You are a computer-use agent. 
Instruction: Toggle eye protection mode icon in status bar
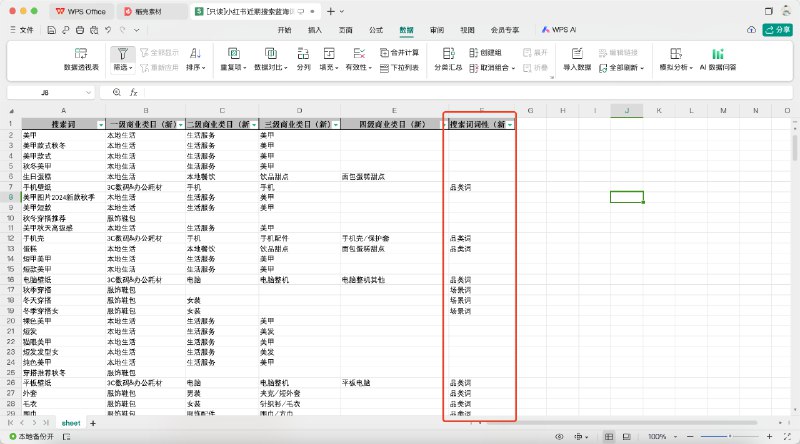[x=559, y=436]
